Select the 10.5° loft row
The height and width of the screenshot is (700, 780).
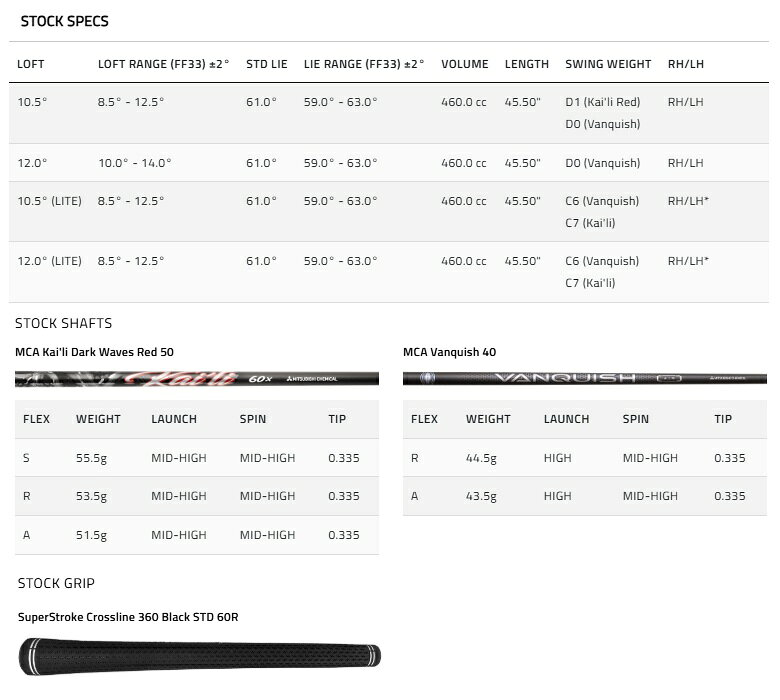[x=389, y=113]
